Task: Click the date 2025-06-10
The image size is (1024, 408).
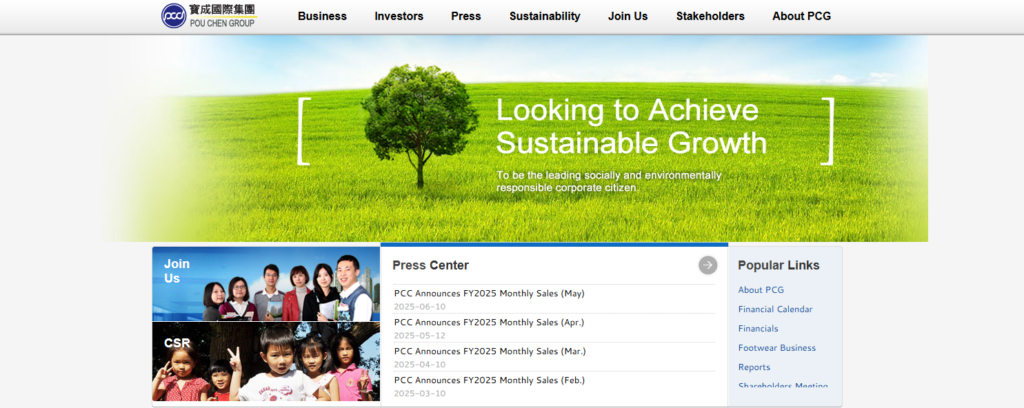Action: 420,307
